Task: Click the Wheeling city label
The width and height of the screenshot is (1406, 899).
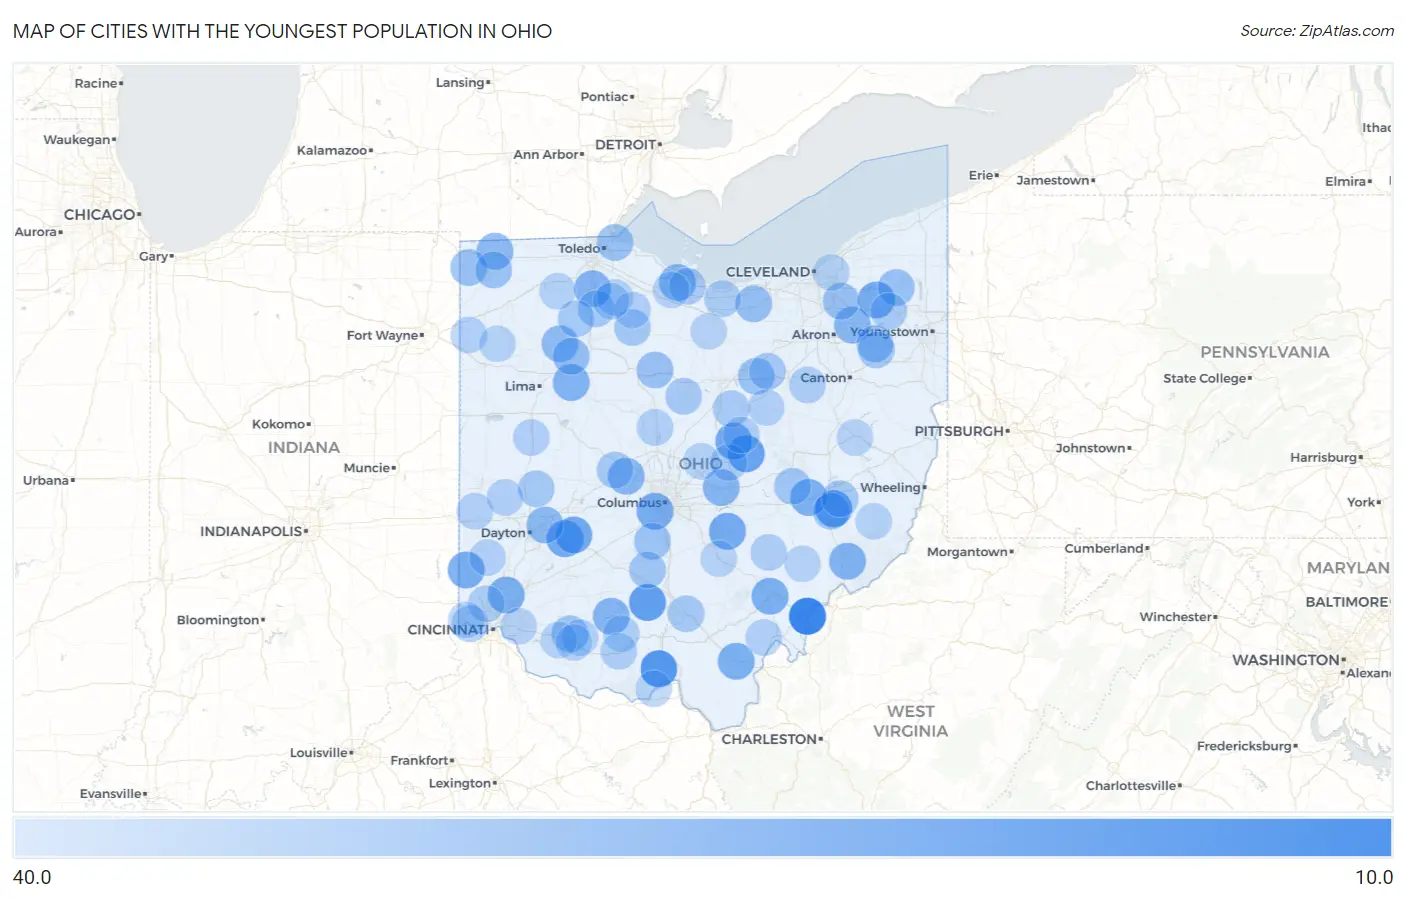Action: point(890,488)
